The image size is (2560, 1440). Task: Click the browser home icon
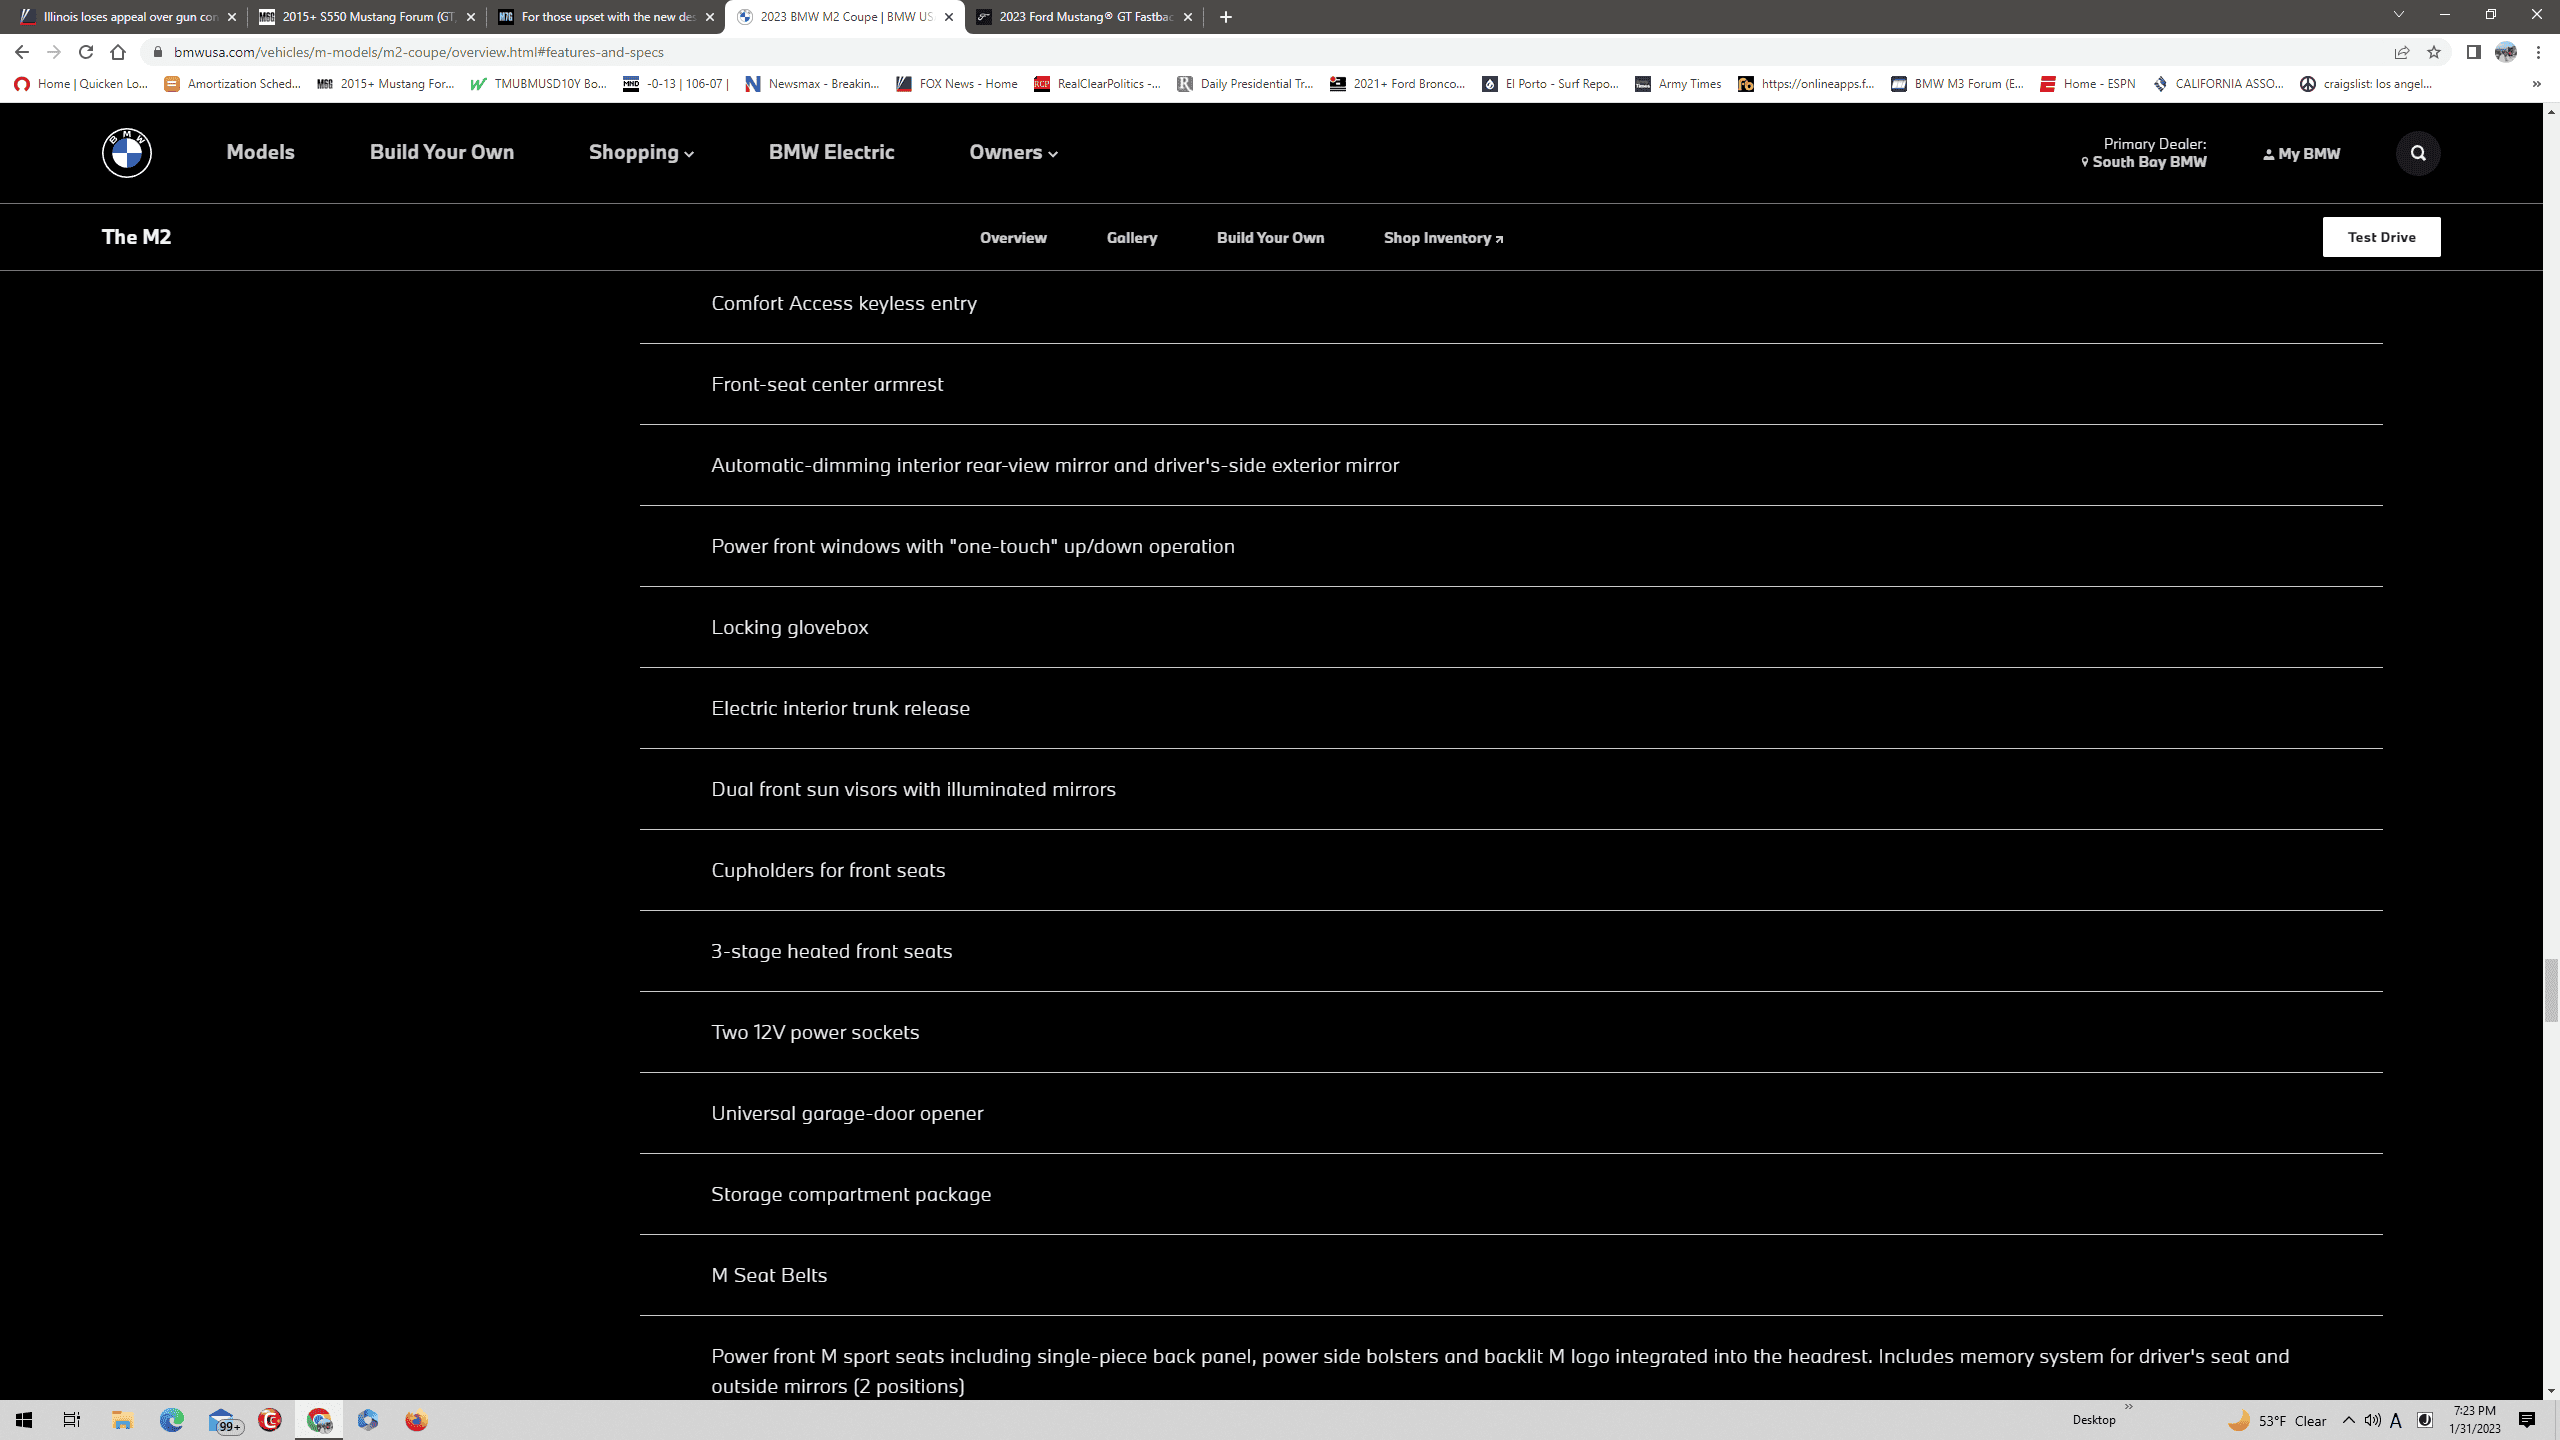tap(118, 52)
